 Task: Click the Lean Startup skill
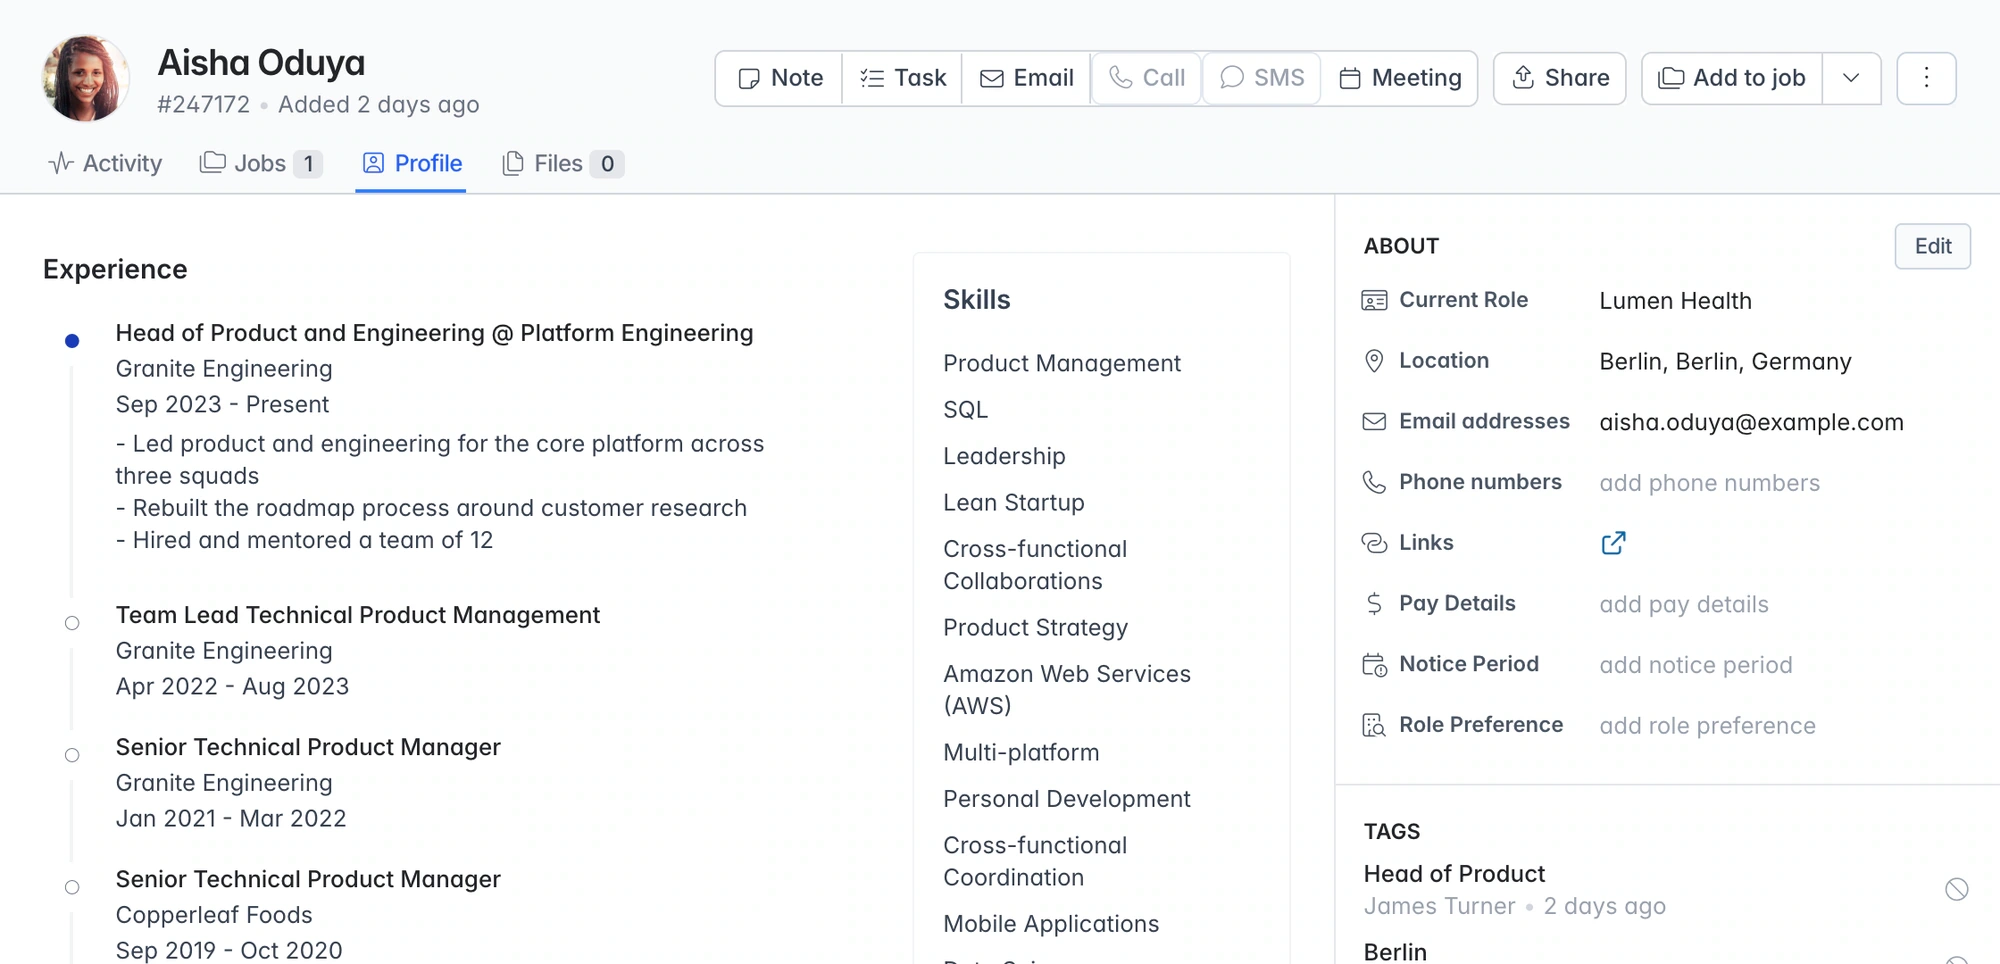(x=1014, y=503)
